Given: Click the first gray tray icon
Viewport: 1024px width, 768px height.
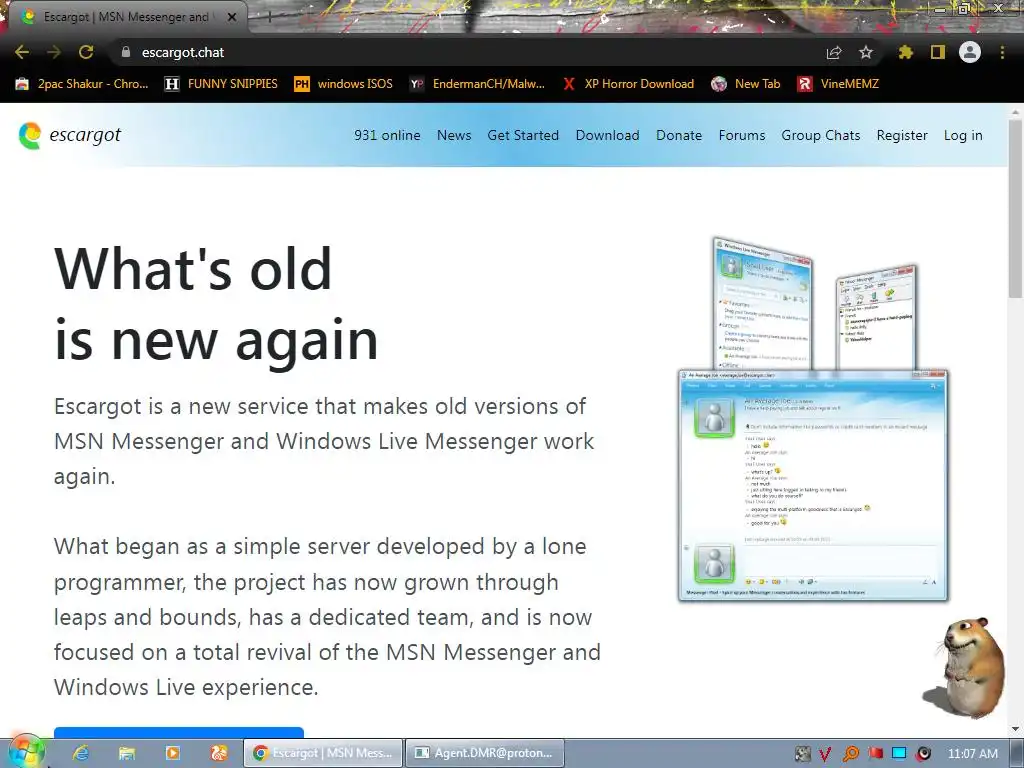Looking at the screenshot, I should click(802, 754).
